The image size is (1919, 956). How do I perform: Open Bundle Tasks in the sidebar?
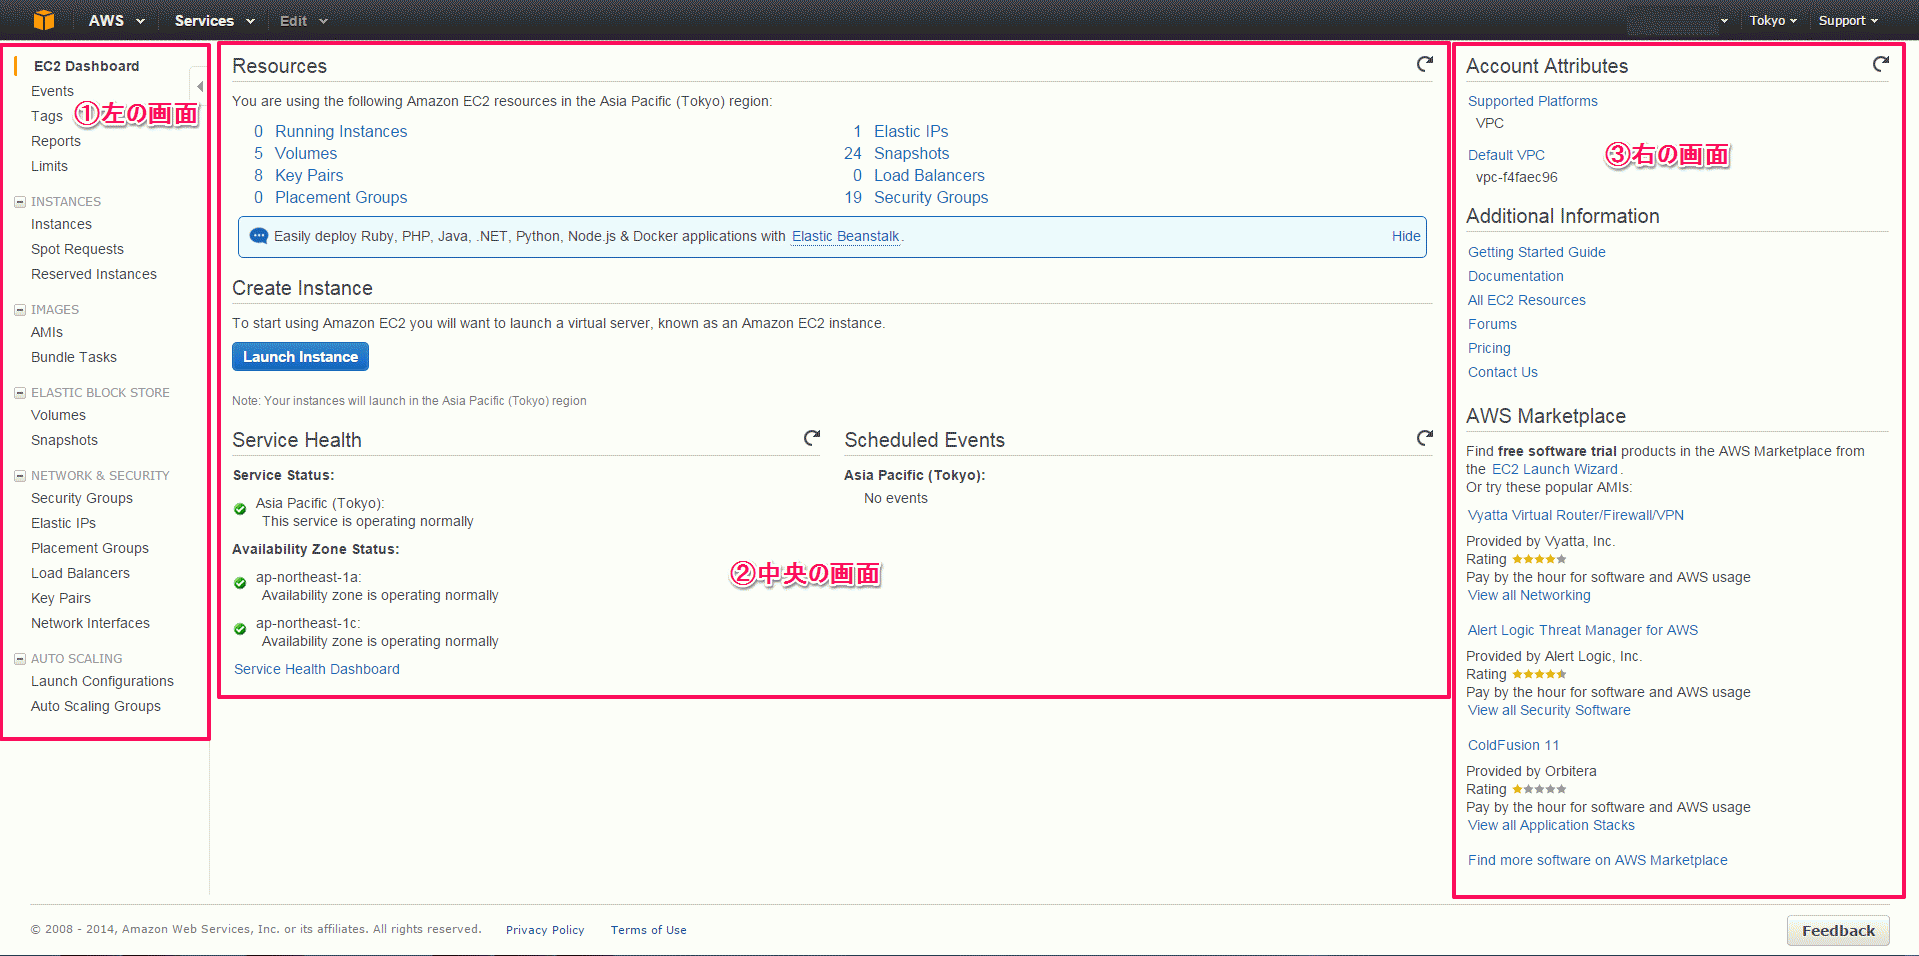pos(74,357)
